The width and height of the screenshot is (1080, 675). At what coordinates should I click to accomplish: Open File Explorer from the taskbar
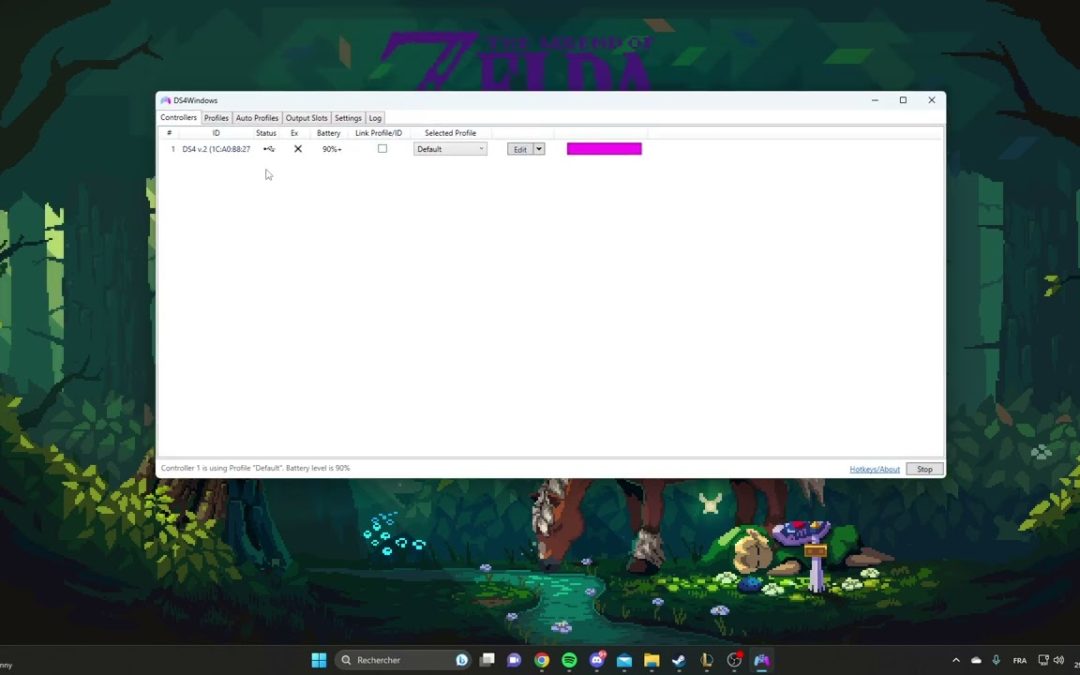652,660
